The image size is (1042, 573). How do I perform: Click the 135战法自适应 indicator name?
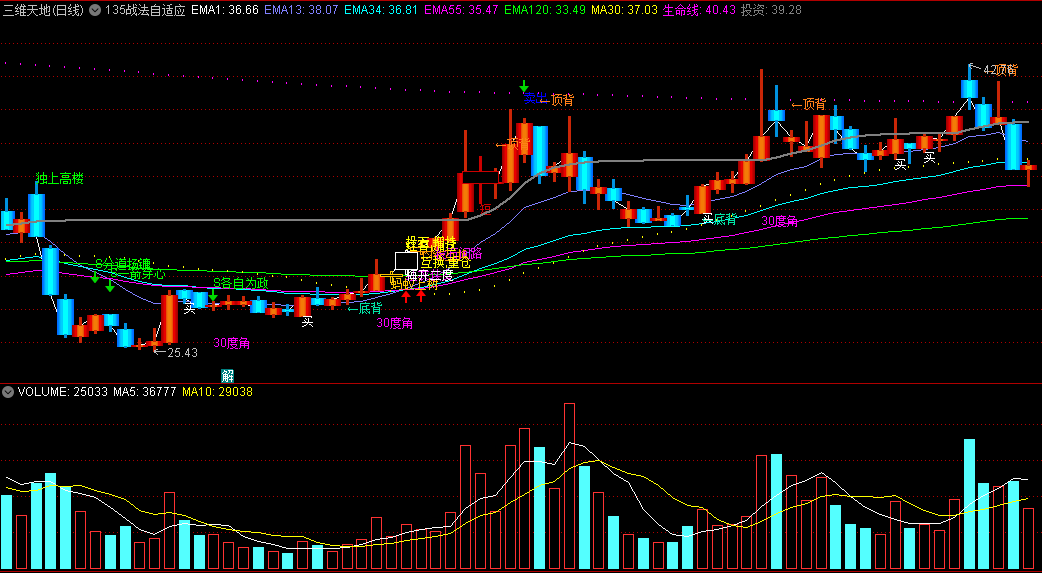pos(145,11)
